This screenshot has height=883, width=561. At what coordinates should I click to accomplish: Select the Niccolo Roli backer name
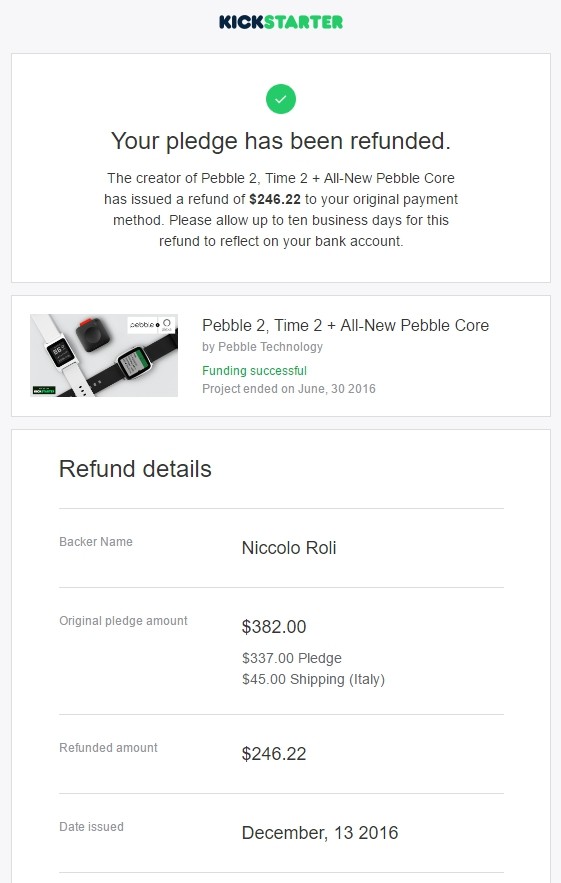coord(289,548)
